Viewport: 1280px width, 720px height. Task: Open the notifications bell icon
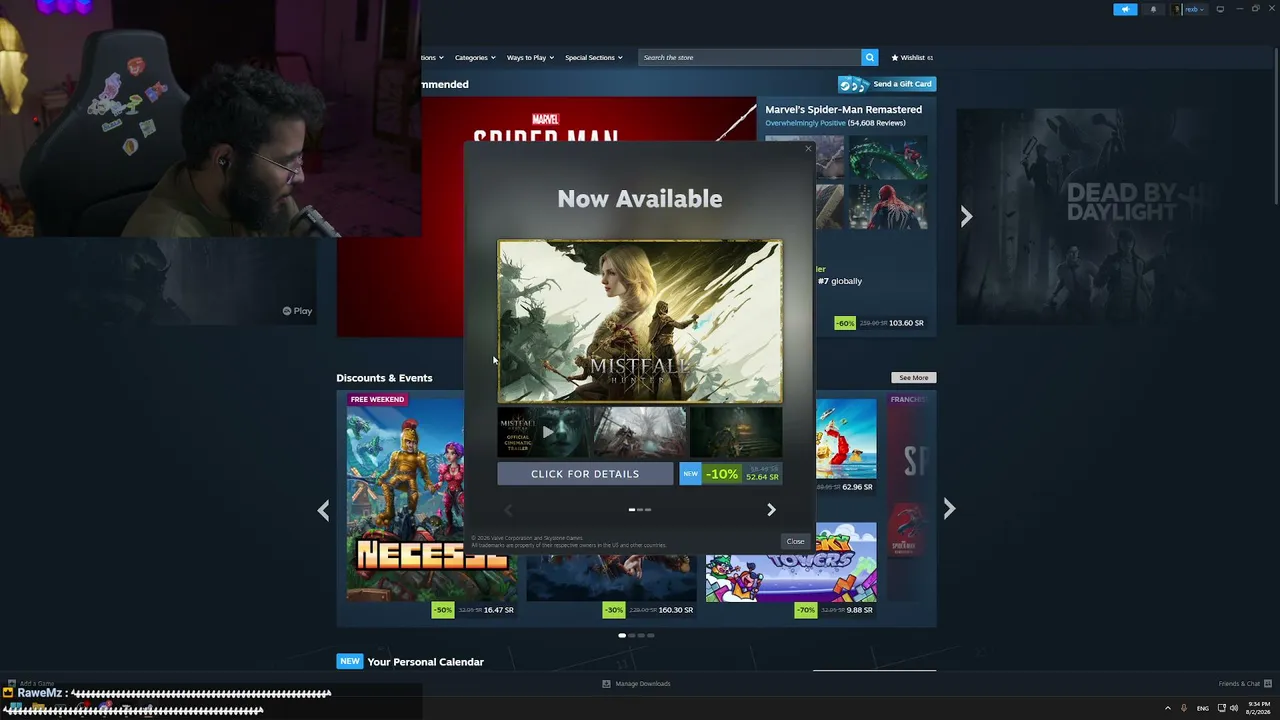pyautogui.click(x=1153, y=9)
